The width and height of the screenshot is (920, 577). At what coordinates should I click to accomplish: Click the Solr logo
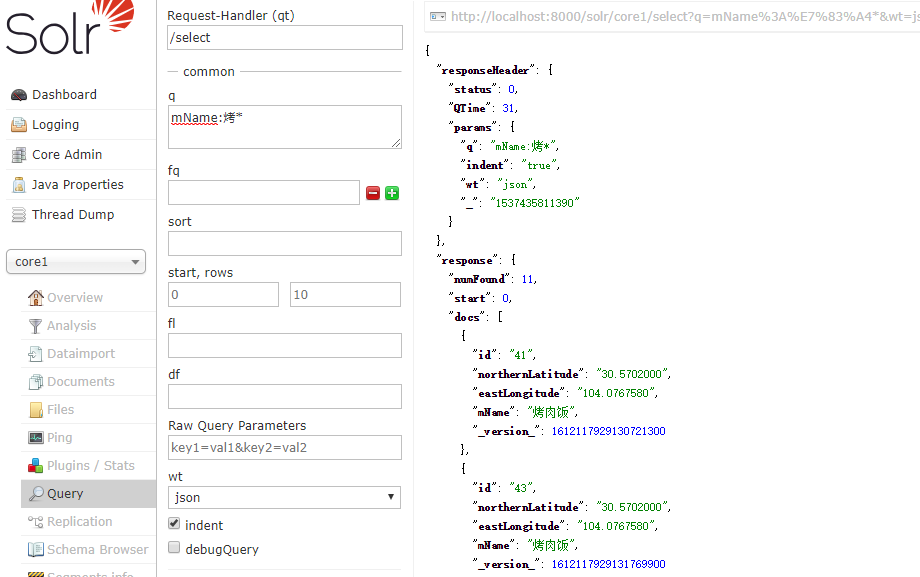[x=70, y=28]
